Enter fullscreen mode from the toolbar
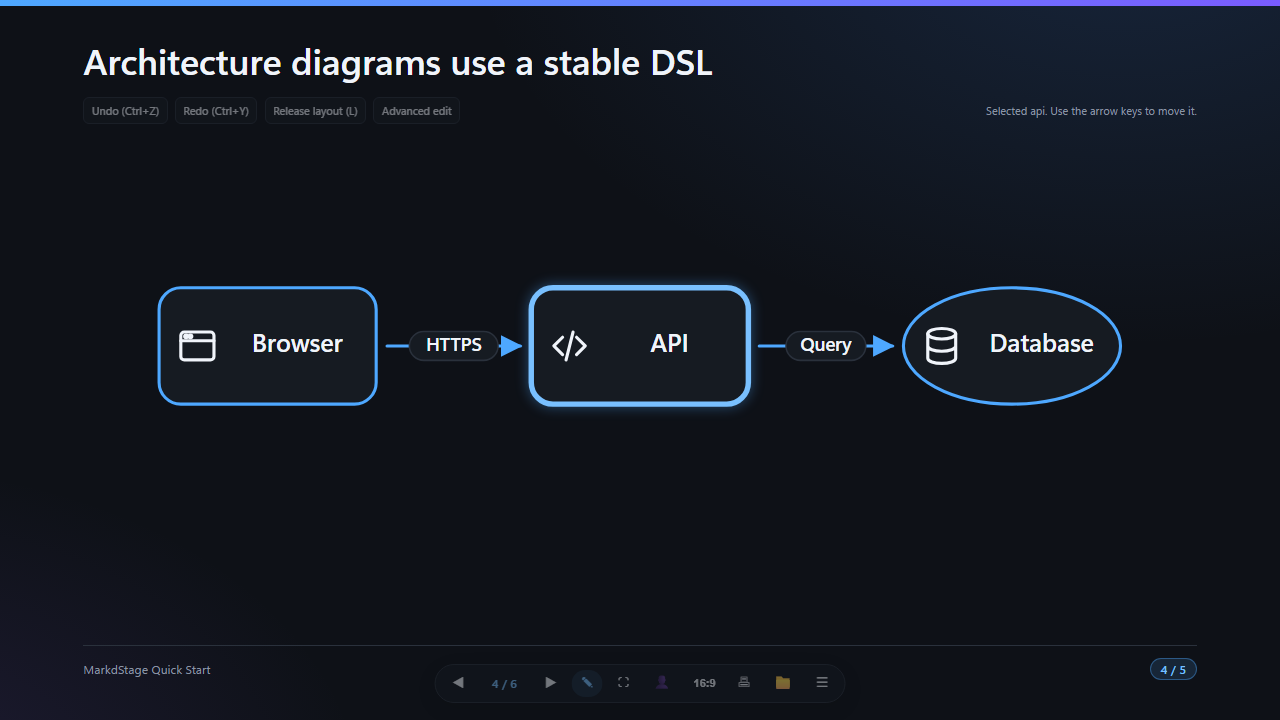Viewport: 1280px width, 720px height. [x=623, y=683]
